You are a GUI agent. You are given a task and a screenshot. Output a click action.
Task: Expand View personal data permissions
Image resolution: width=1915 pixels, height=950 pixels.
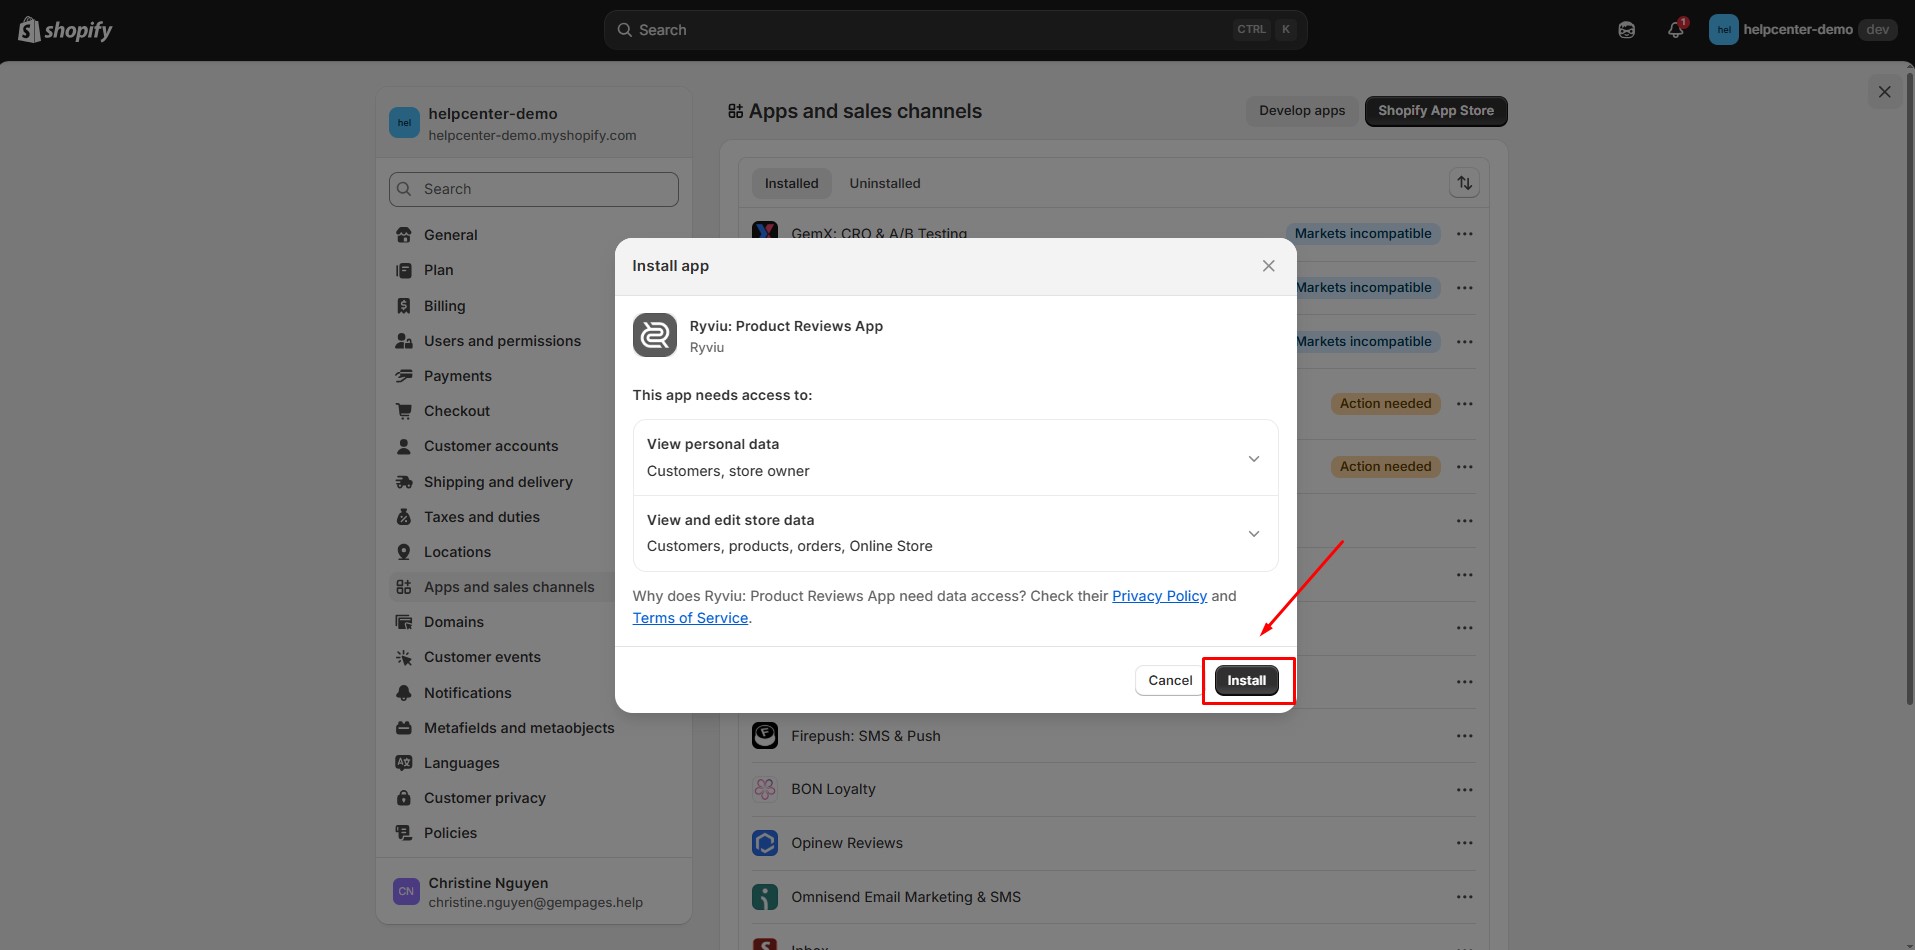click(1253, 458)
